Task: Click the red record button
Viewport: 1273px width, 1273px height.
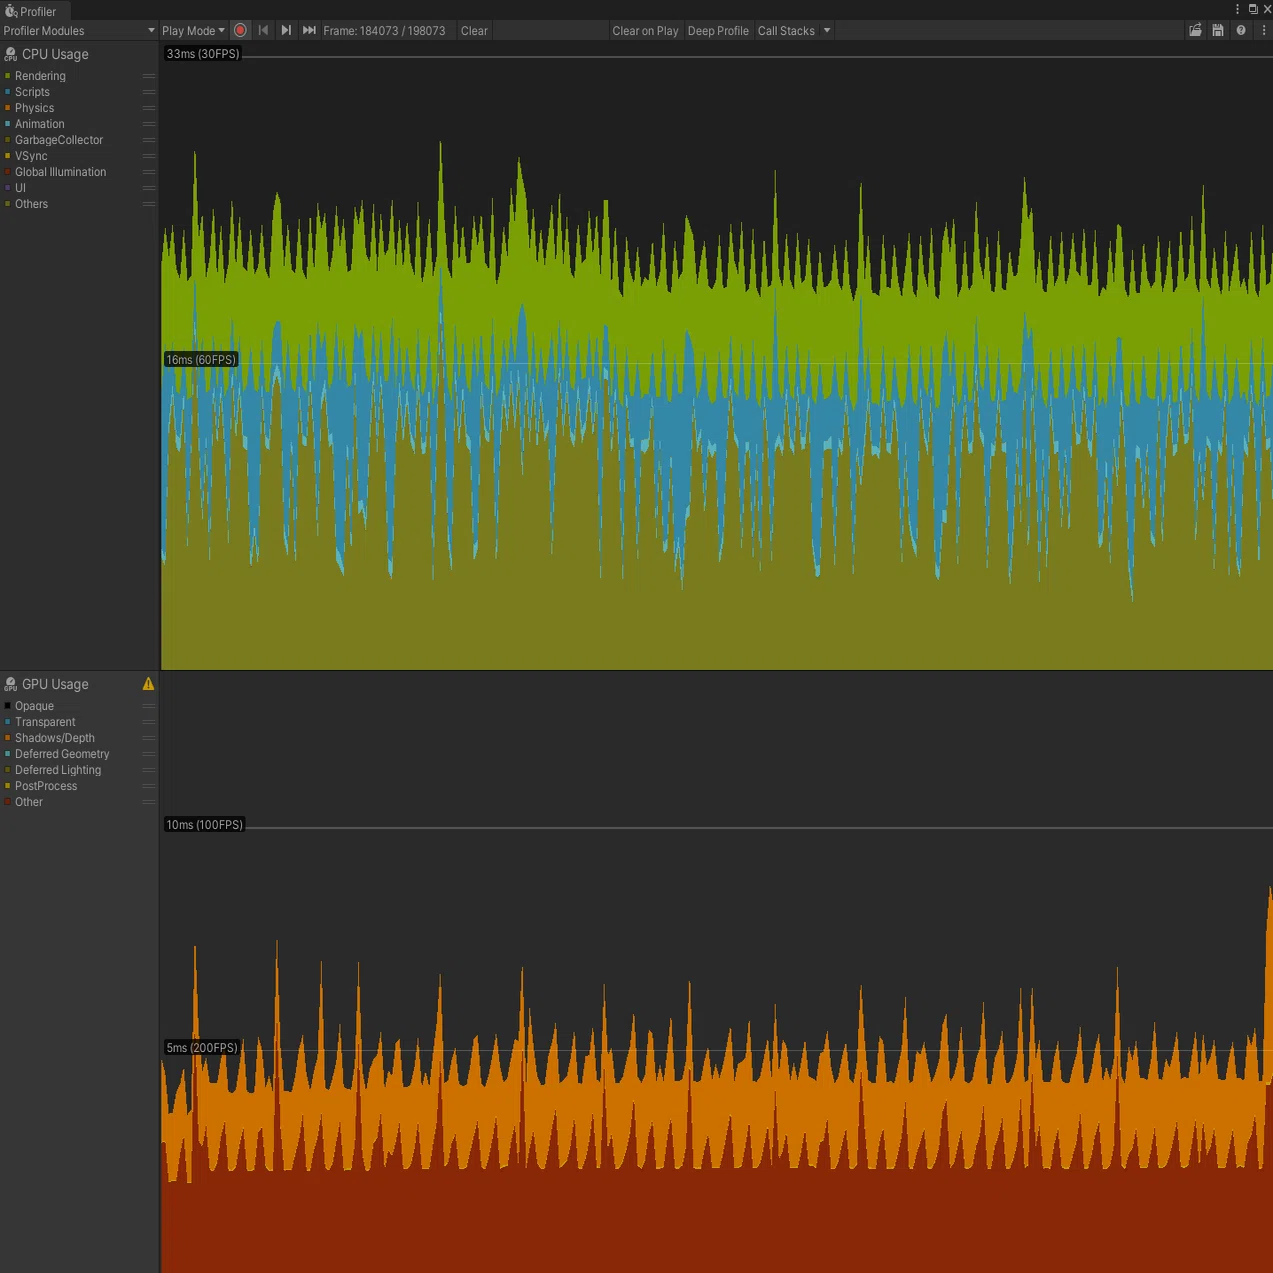Action: (240, 30)
